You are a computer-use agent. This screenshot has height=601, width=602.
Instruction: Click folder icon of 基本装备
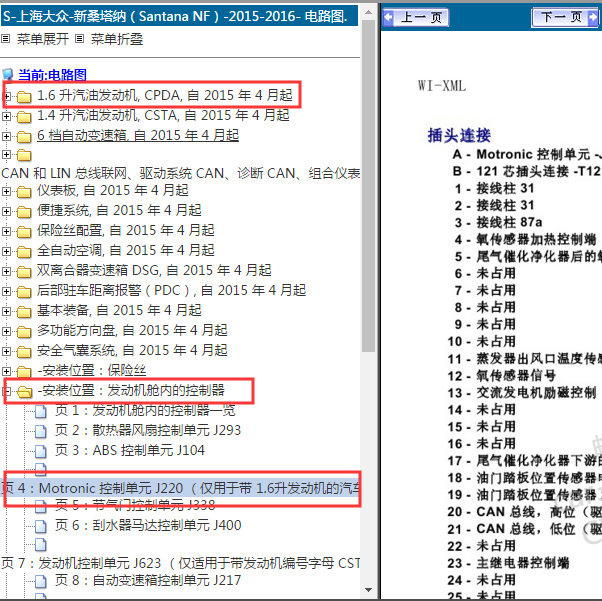click(24, 312)
